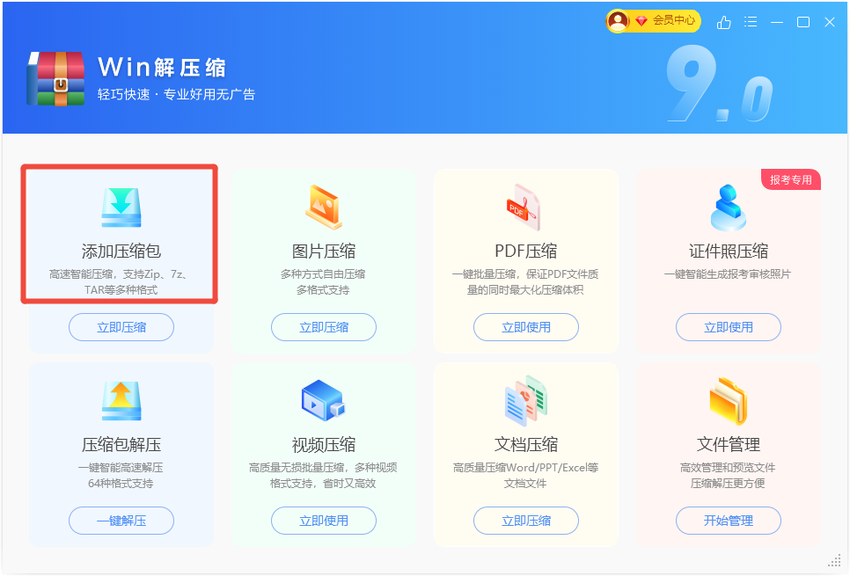850x576 pixels.
Task: Click the 开始管理 button
Action: coord(728,521)
